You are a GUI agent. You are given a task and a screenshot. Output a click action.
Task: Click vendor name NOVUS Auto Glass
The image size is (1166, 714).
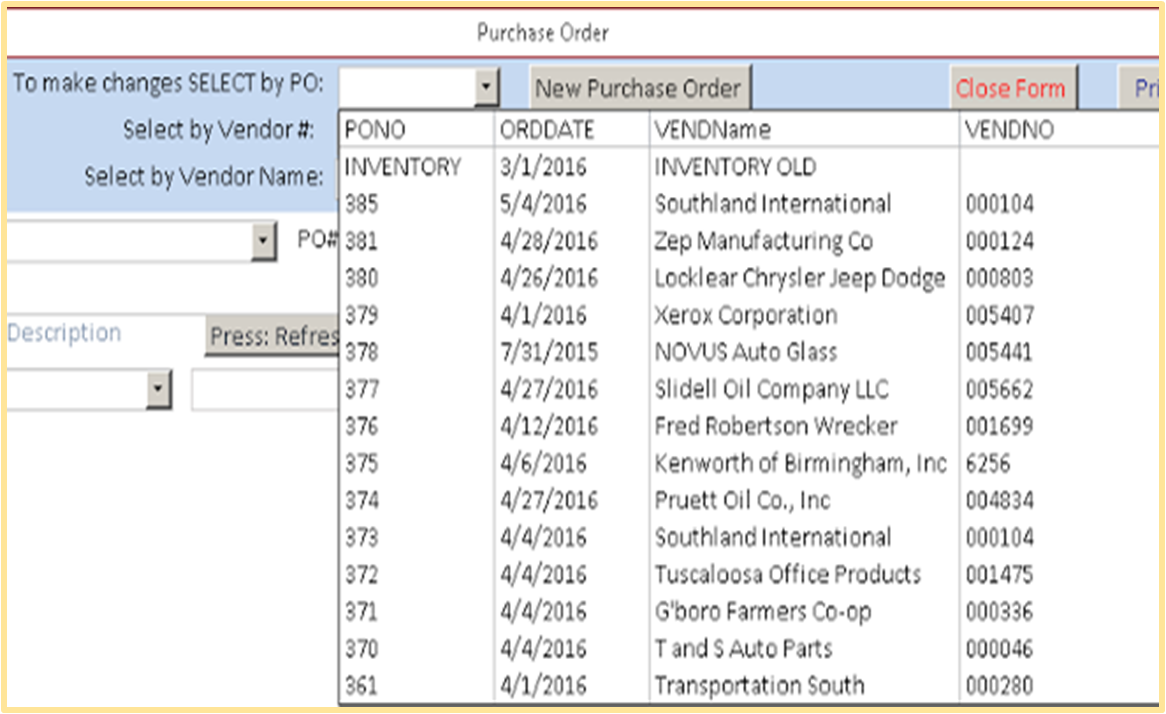point(746,352)
